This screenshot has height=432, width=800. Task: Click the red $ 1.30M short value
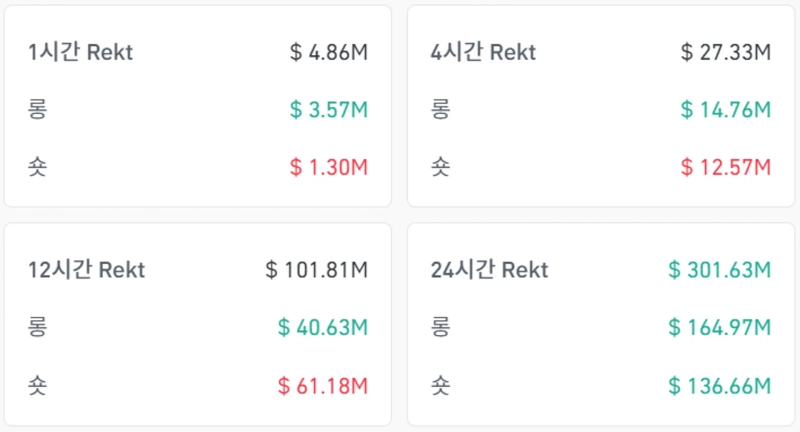tap(329, 167)
